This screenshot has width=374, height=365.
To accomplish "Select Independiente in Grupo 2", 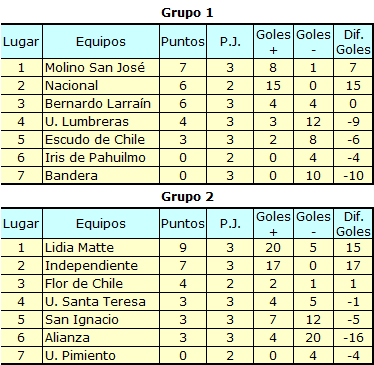I will click(x=91, y=266).
